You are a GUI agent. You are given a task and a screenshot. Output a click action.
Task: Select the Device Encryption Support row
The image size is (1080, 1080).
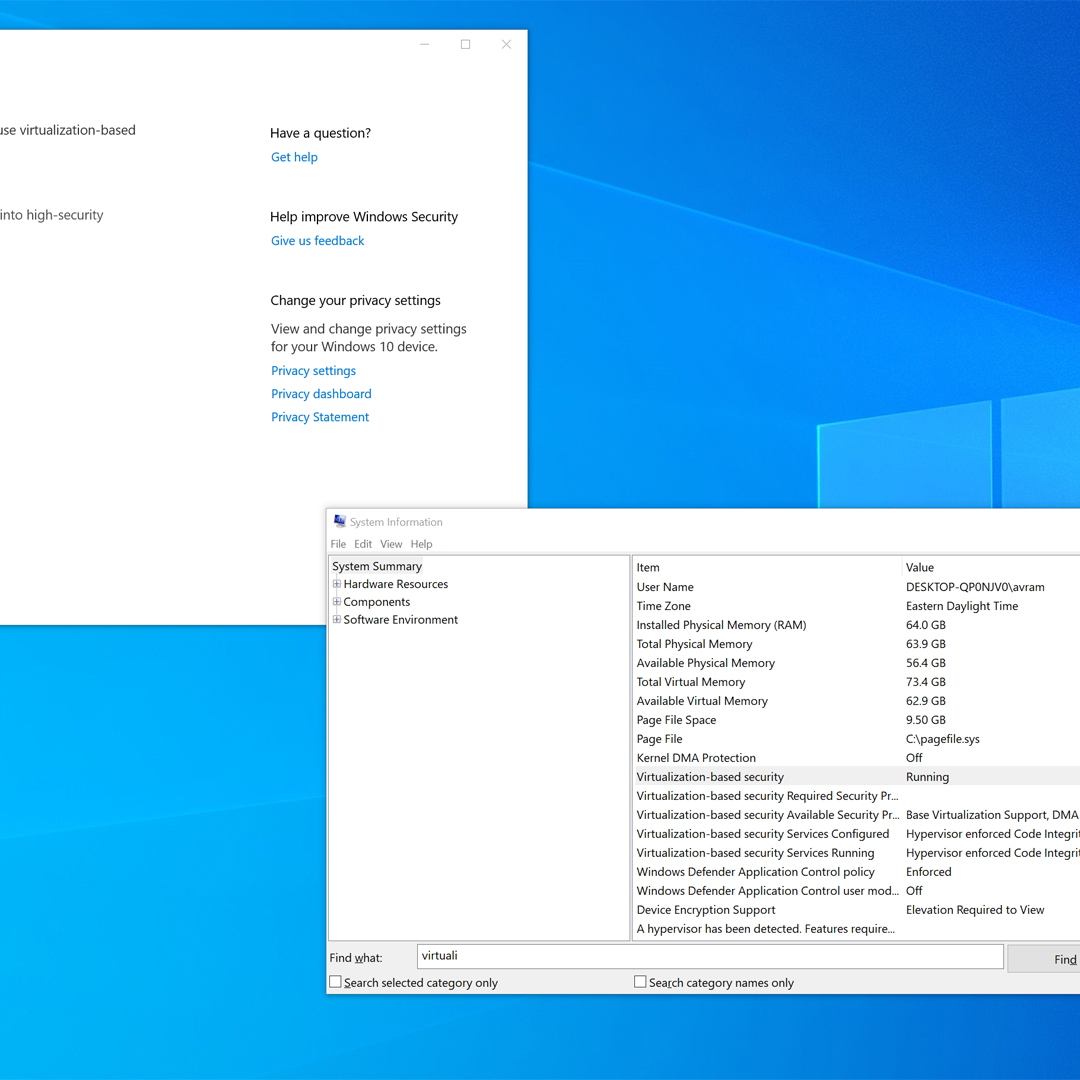coord(856,910)
